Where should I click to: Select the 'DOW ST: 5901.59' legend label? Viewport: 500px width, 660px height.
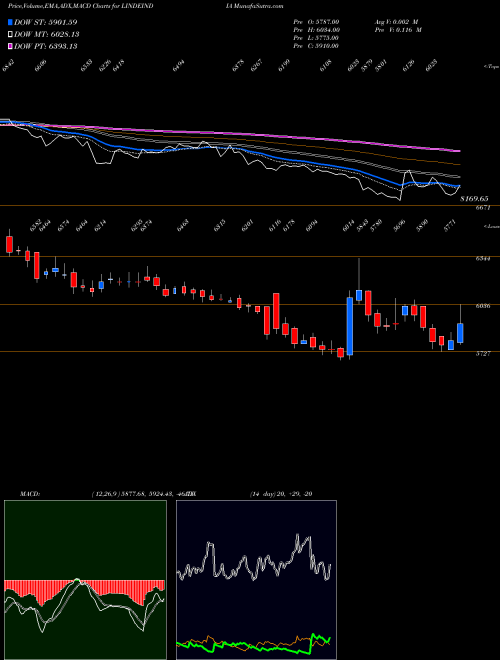pyautogui.click(x=45, y=22)
